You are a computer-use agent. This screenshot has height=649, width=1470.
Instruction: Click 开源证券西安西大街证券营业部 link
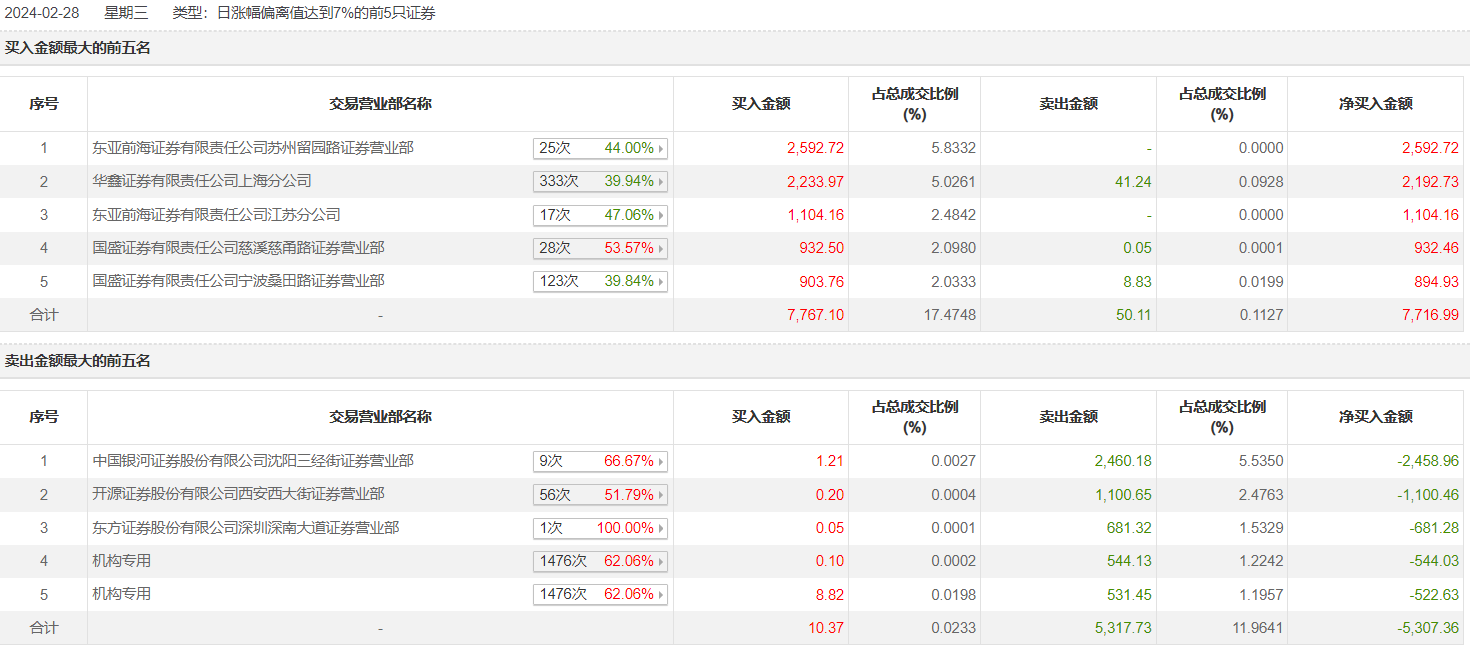(x=238, y=494)
